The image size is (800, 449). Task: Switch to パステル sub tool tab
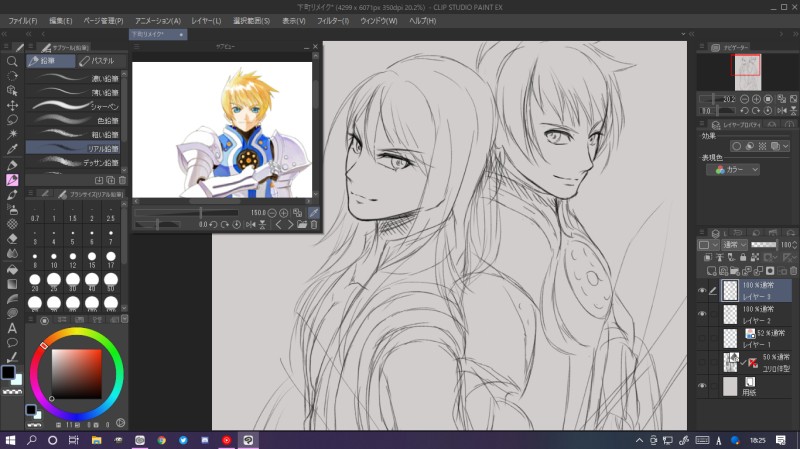click(101, 61)
